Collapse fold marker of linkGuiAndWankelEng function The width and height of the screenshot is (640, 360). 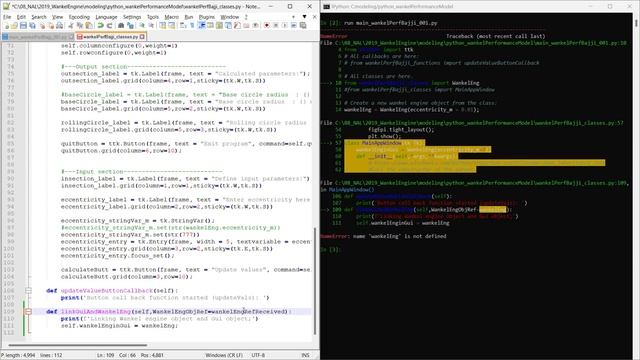(x=28, y=311)
